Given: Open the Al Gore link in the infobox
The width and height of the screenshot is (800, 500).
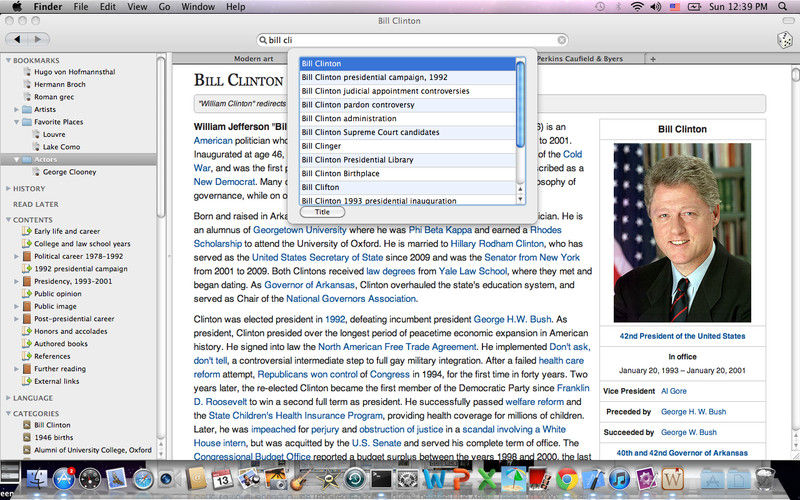Looking at the screenshot, I should click(x=673, y=391).
